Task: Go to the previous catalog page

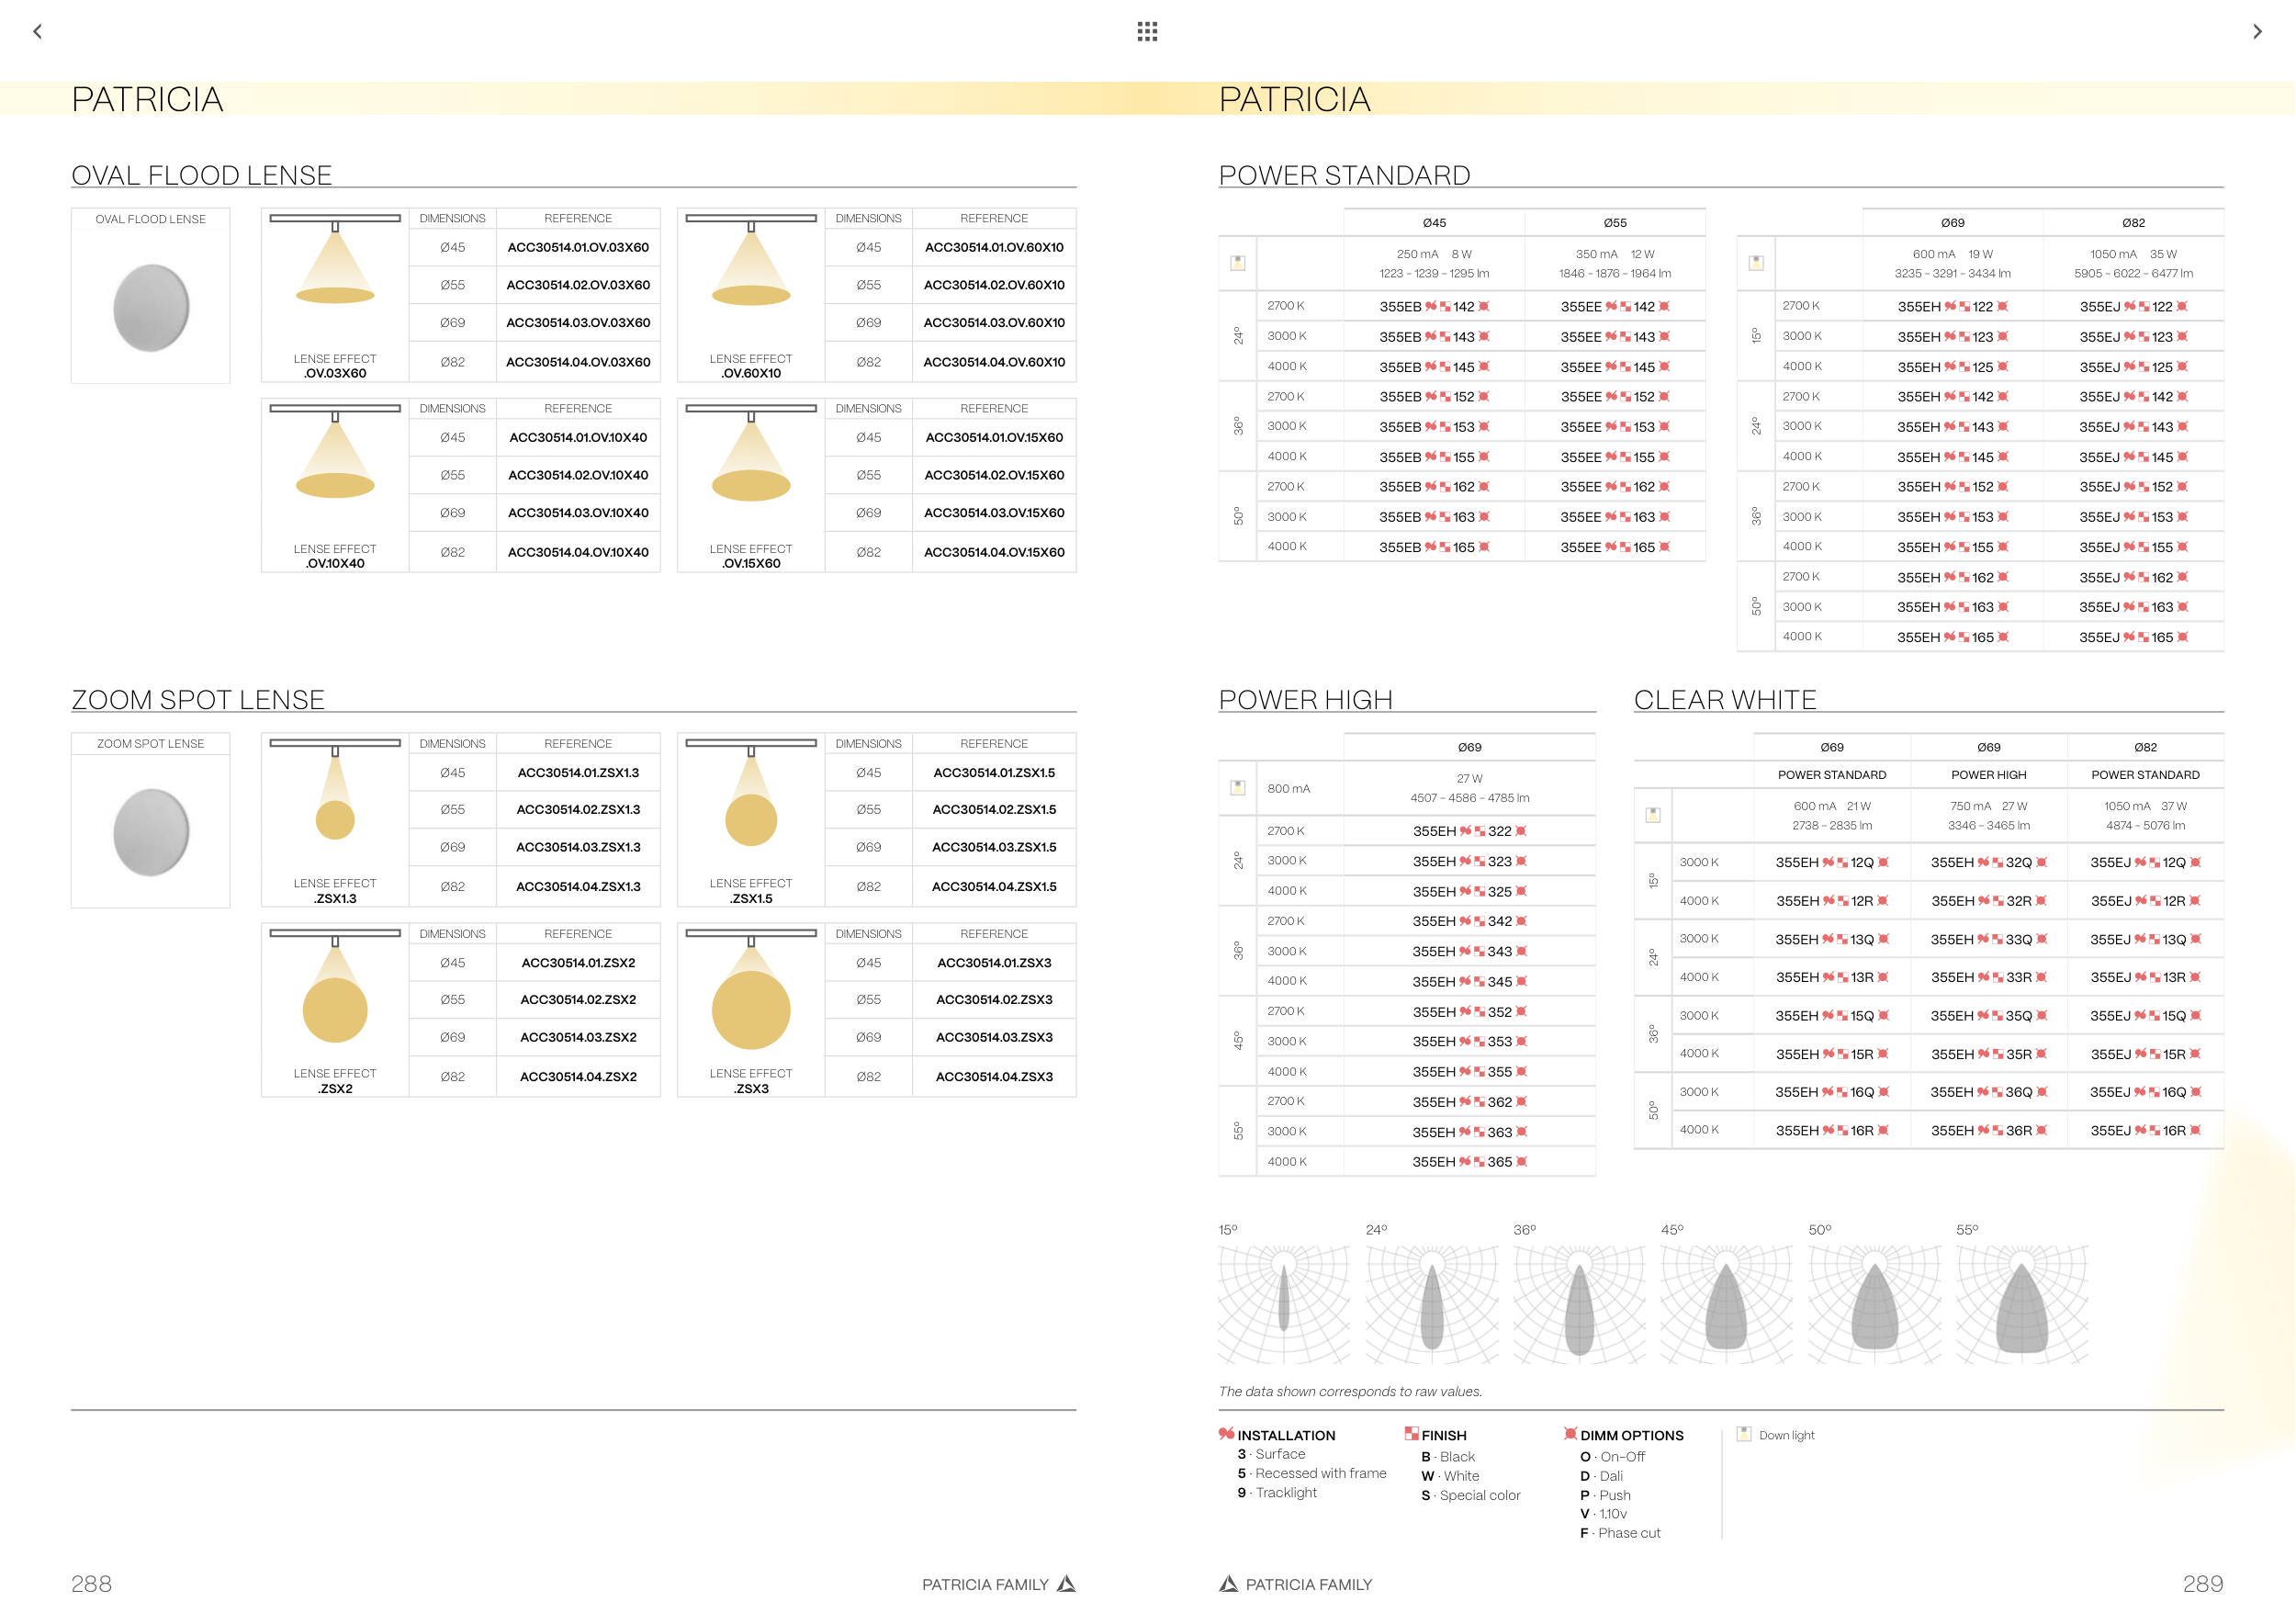Action: tap(37, 31)
